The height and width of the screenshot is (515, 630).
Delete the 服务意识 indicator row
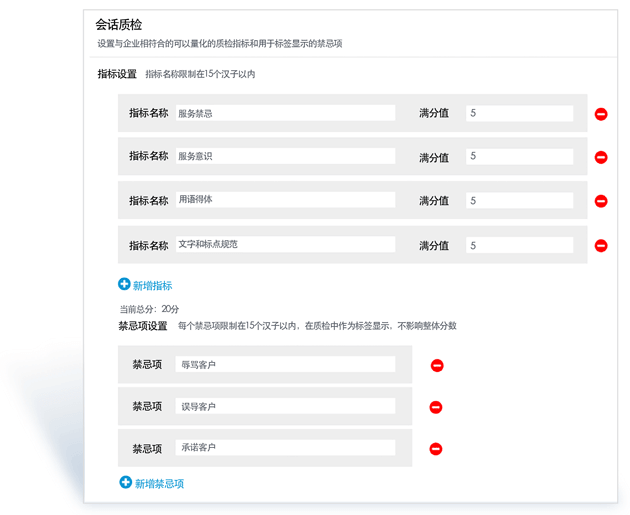pos(601,157)
